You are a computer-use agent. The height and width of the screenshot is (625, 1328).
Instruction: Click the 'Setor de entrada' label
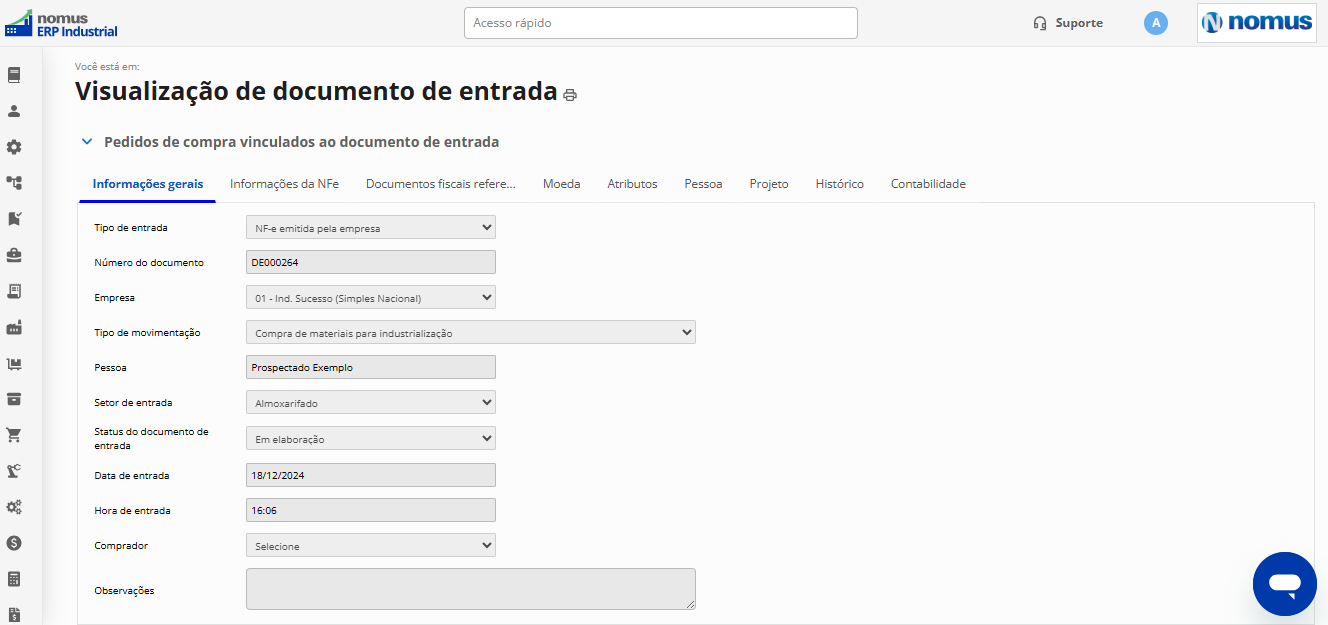coord(133,403)
